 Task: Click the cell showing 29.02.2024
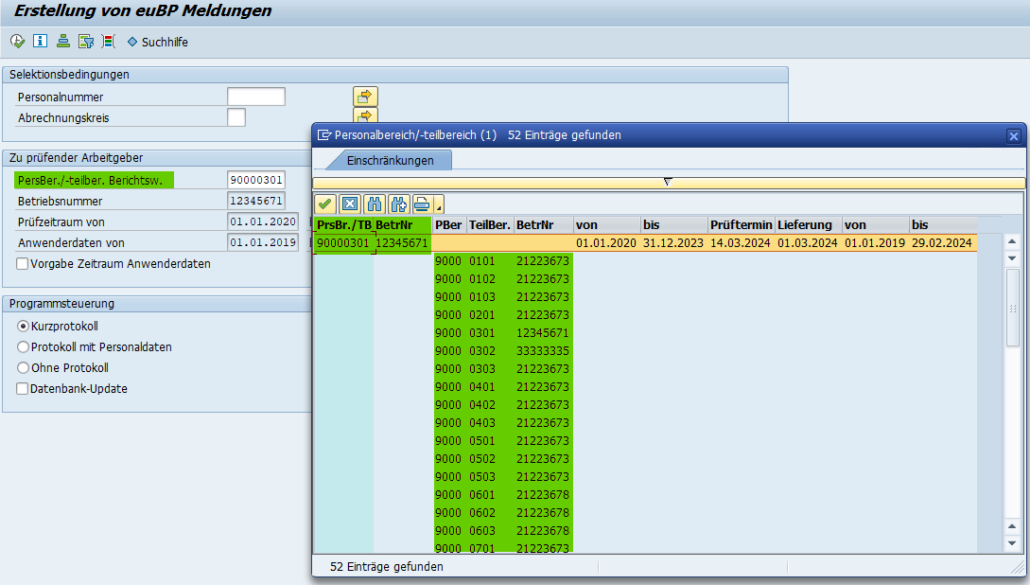(x=942, y=243)
